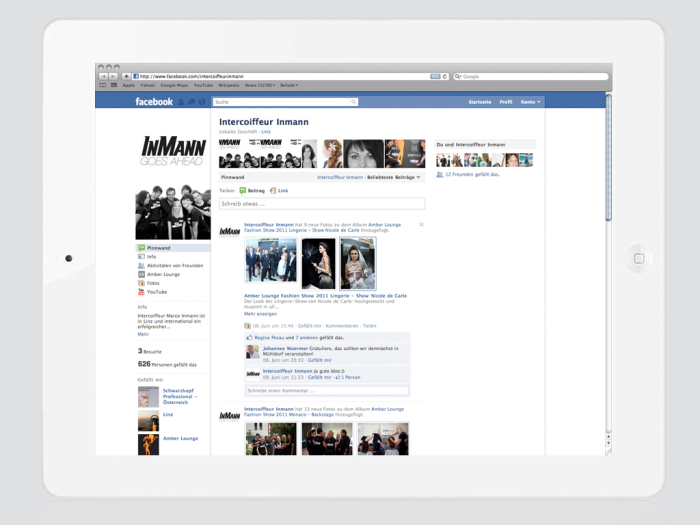Image resolution: width=700 pixels, height=525 pixels.
Task: Open the Google Maps bookmark
Action: tap(174, 85)
